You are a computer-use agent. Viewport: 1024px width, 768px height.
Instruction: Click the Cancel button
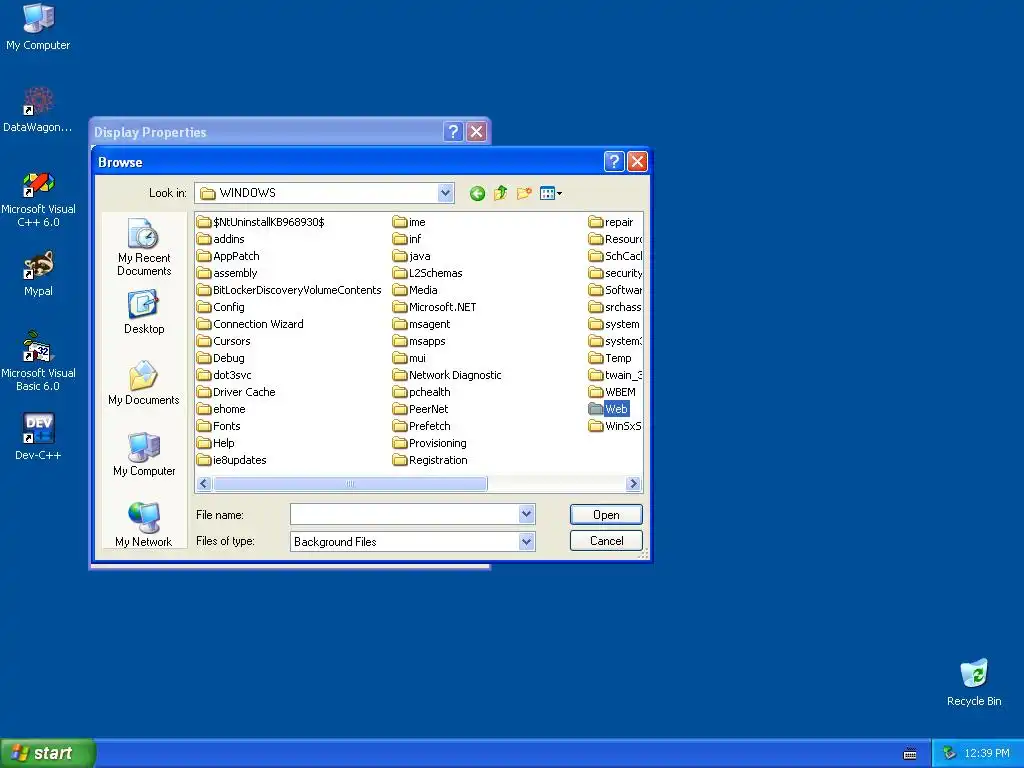click(x=606, y=541)
